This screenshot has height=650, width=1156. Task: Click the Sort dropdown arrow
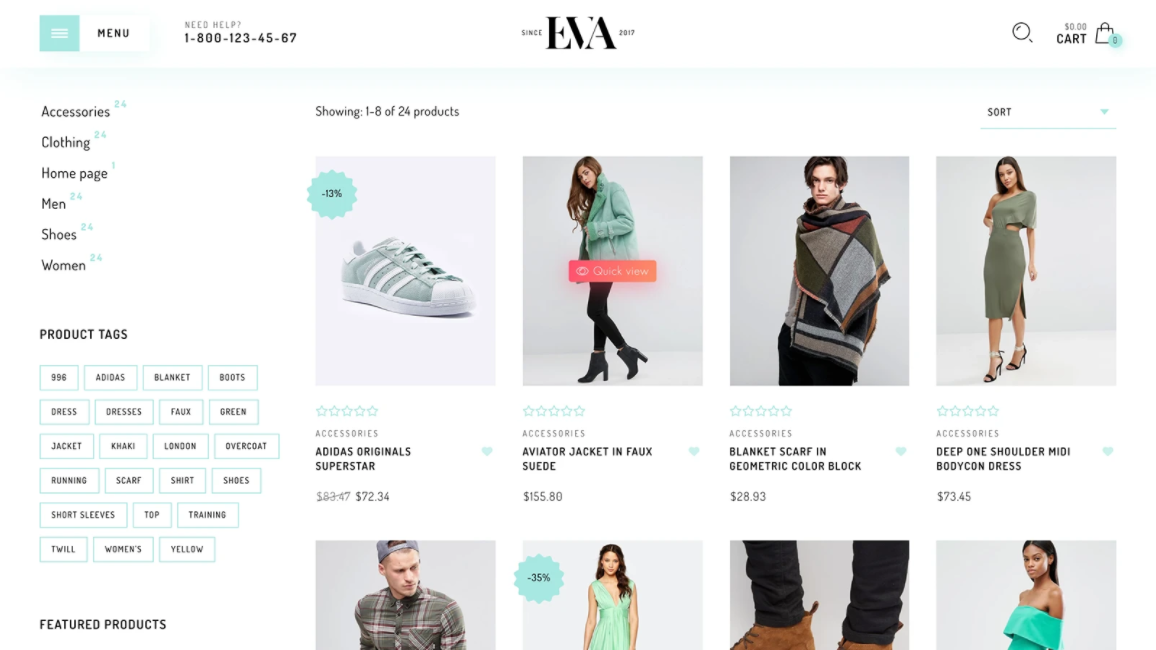1104,112
